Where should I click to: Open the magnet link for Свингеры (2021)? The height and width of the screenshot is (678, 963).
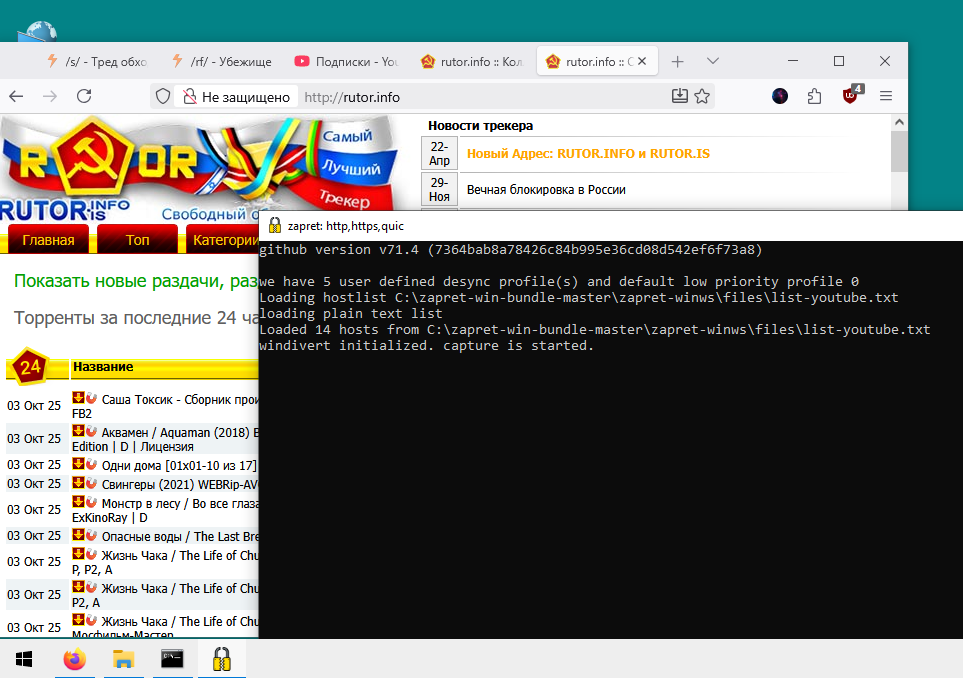(91, 483)
